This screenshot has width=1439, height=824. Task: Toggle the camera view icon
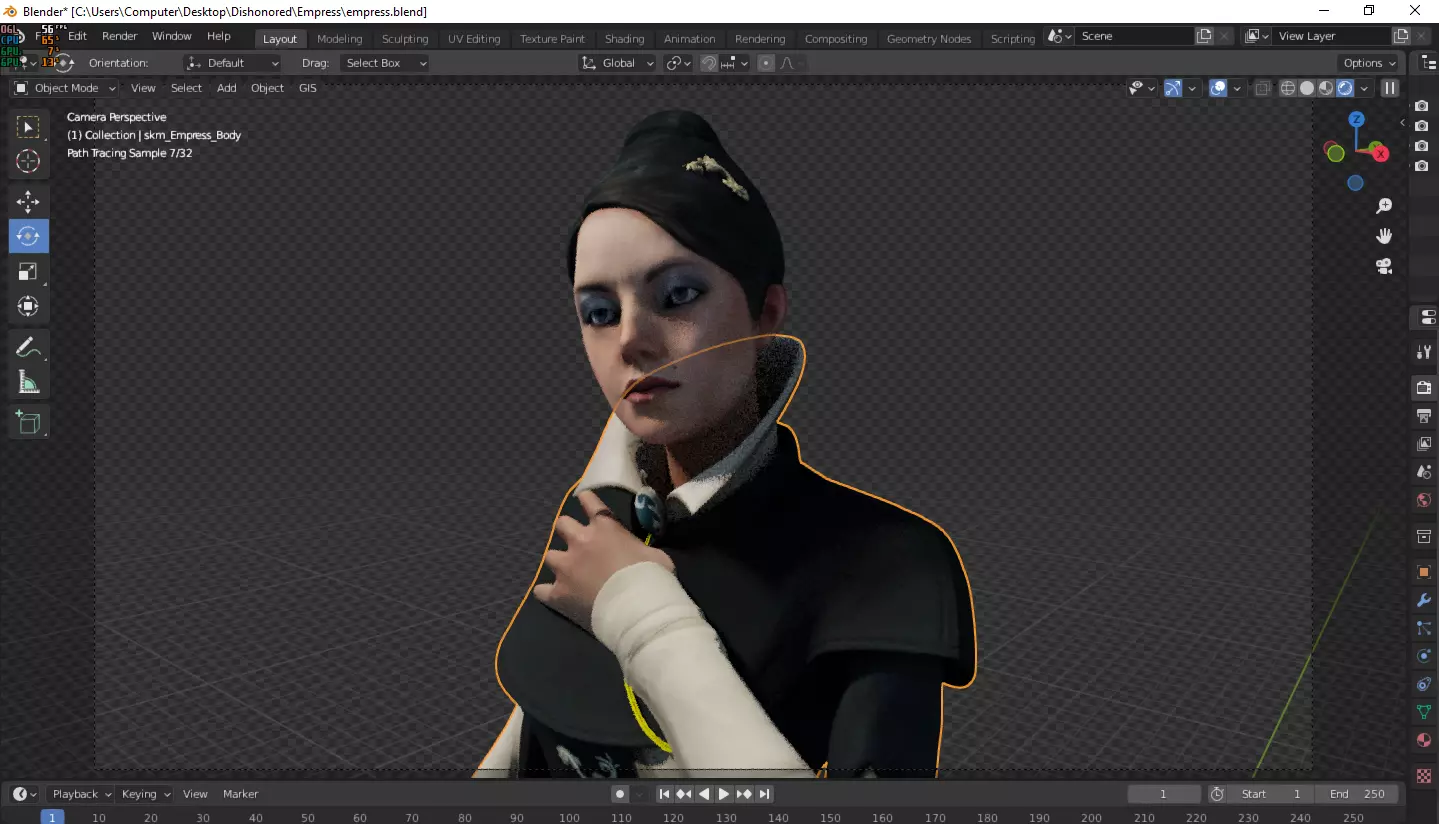point(1384,266)
